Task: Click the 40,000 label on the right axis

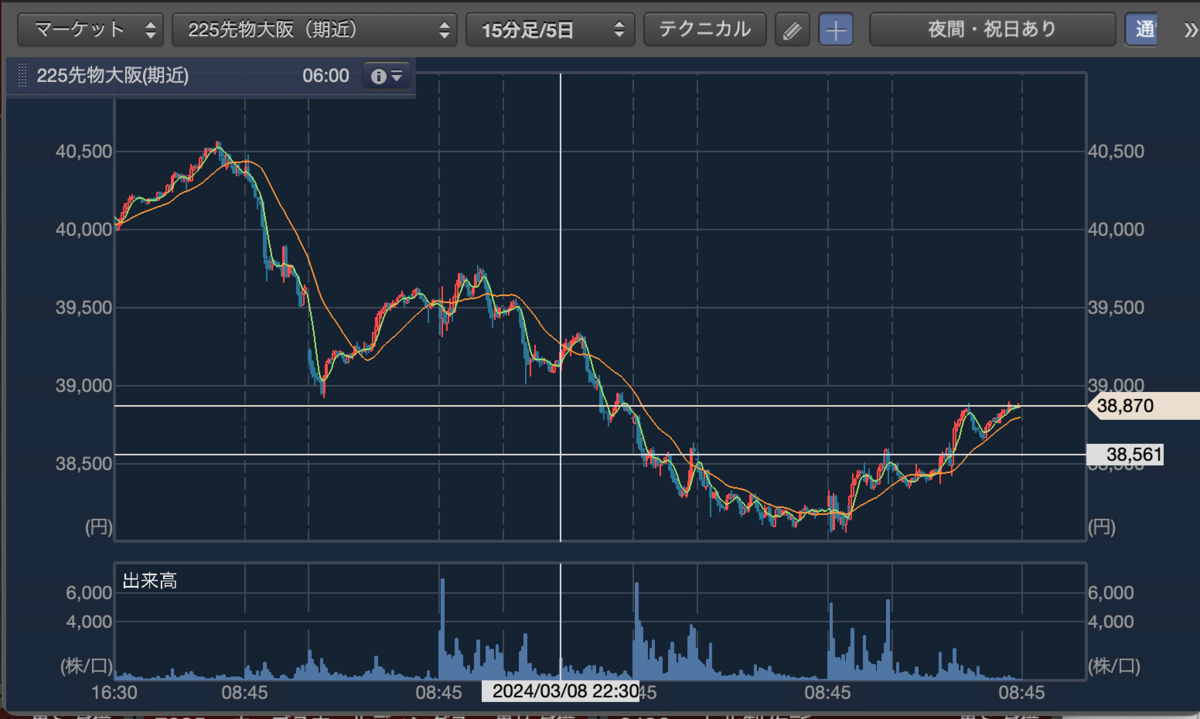Action: pos(1115,229)
